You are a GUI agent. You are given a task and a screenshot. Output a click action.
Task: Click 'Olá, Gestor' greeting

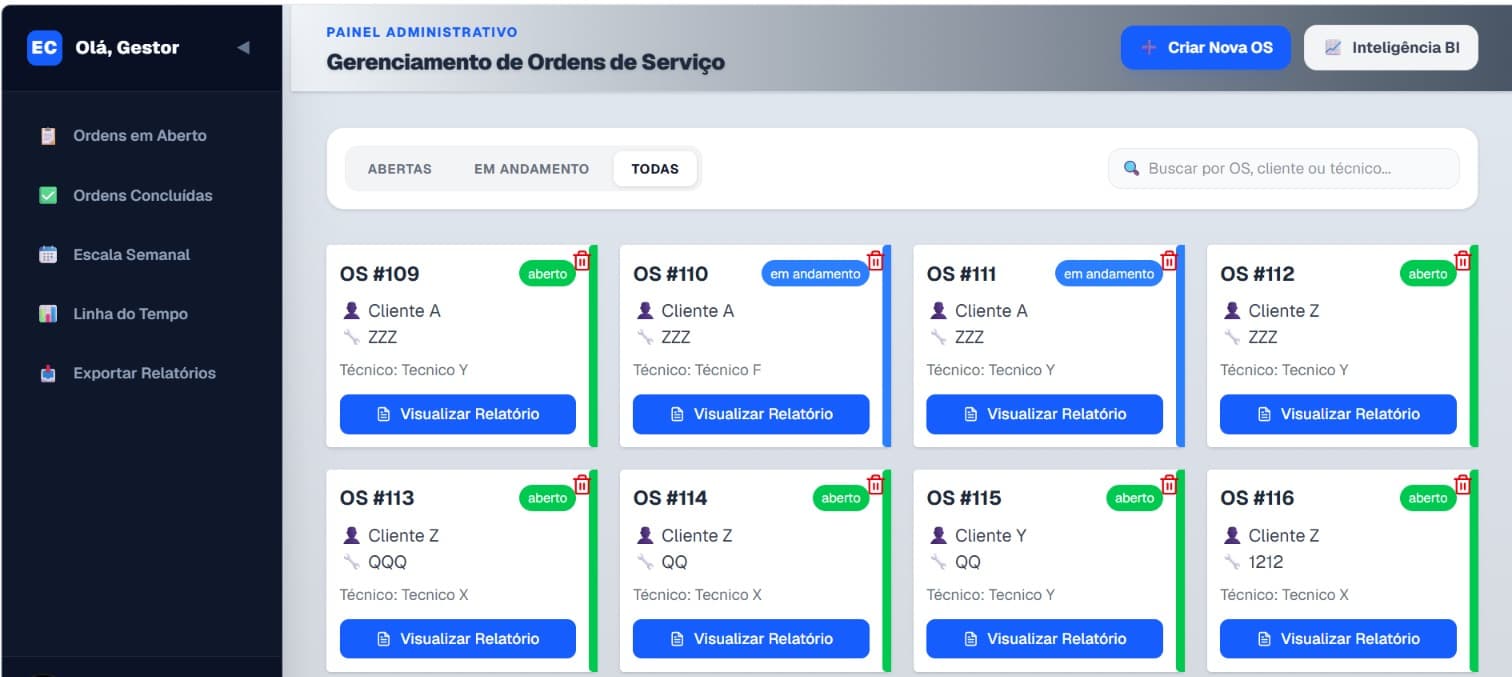click(x=127, y=47)
